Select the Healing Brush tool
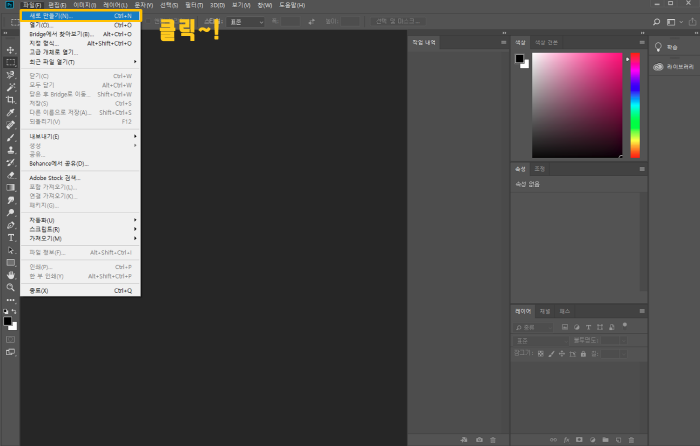The width and height of the screenshot is (700, 446). [10, 125]
